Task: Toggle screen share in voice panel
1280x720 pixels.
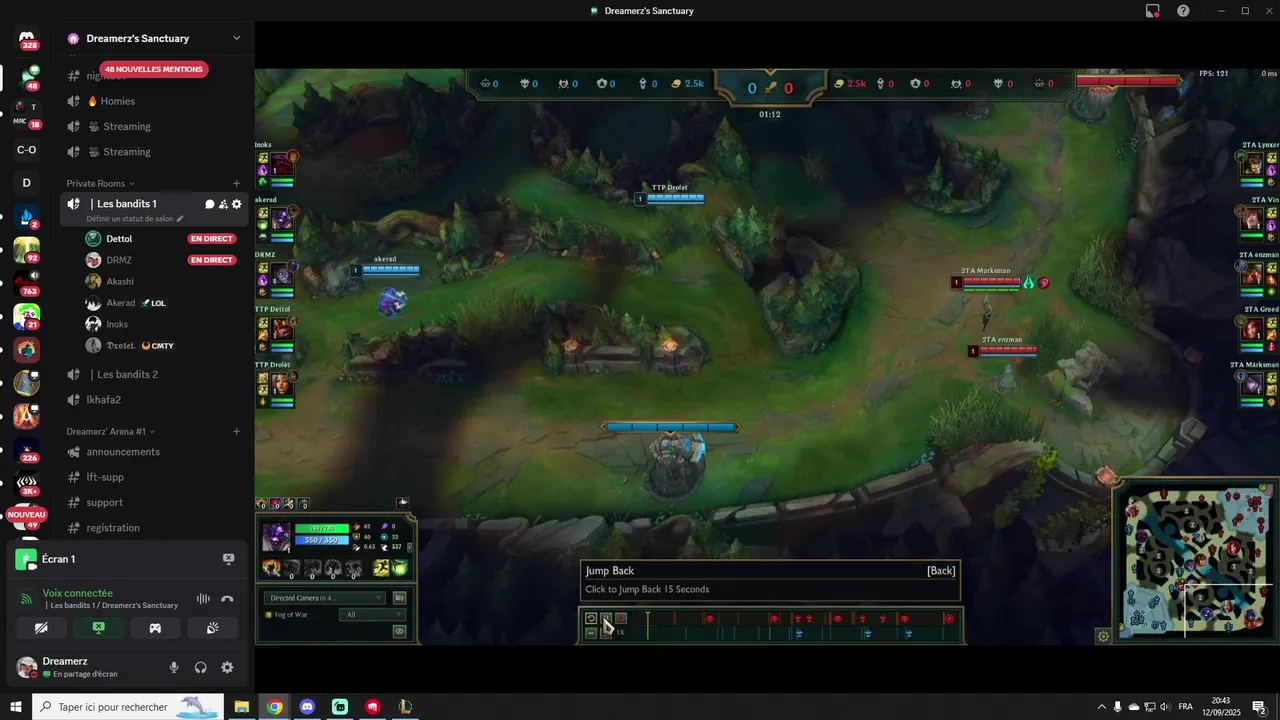Action: 98,628
